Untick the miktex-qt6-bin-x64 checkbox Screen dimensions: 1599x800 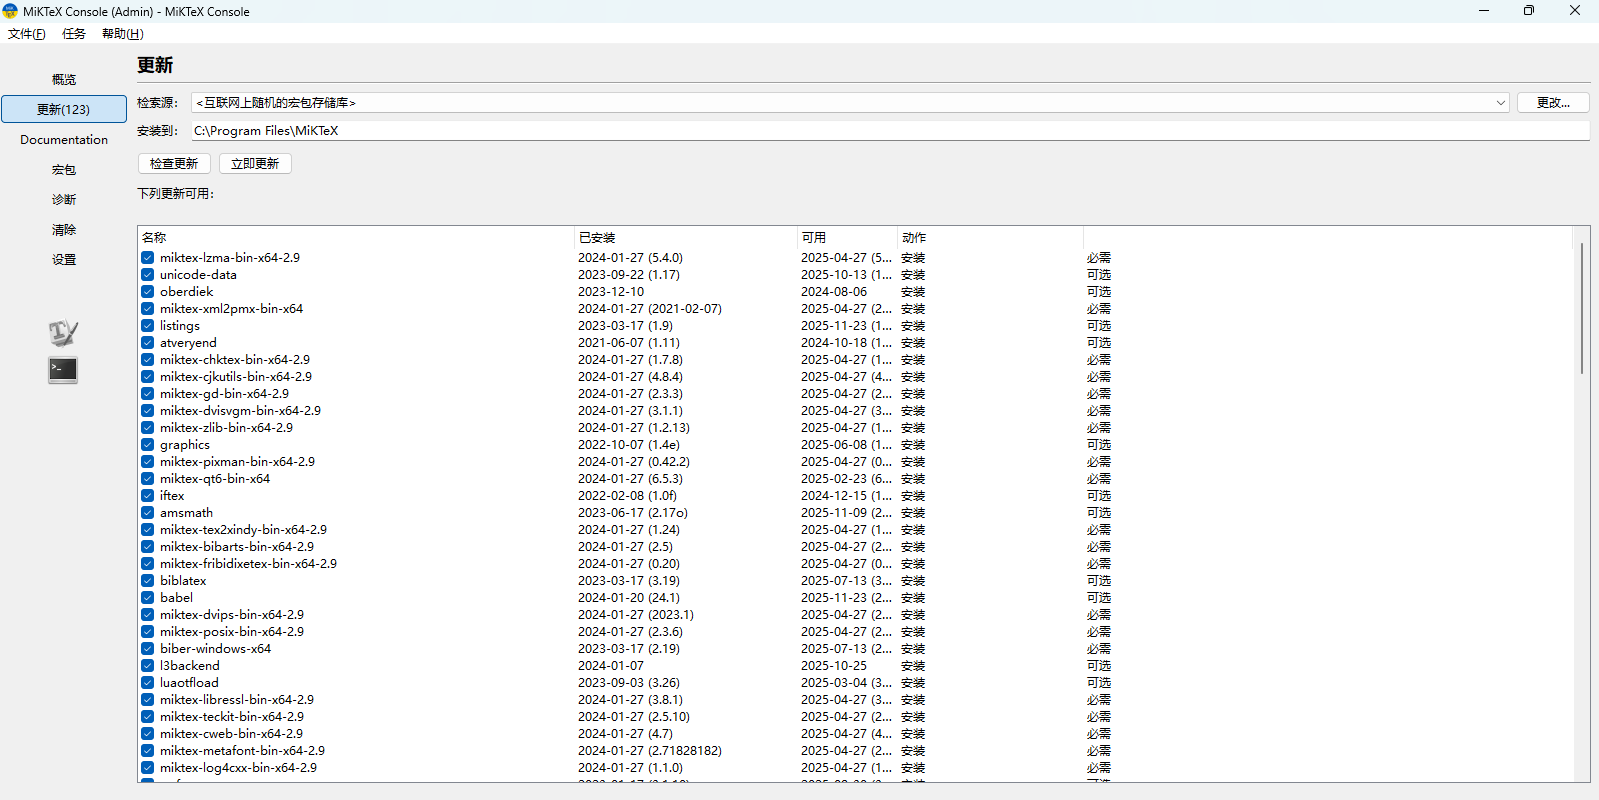(x=148, y=479)
